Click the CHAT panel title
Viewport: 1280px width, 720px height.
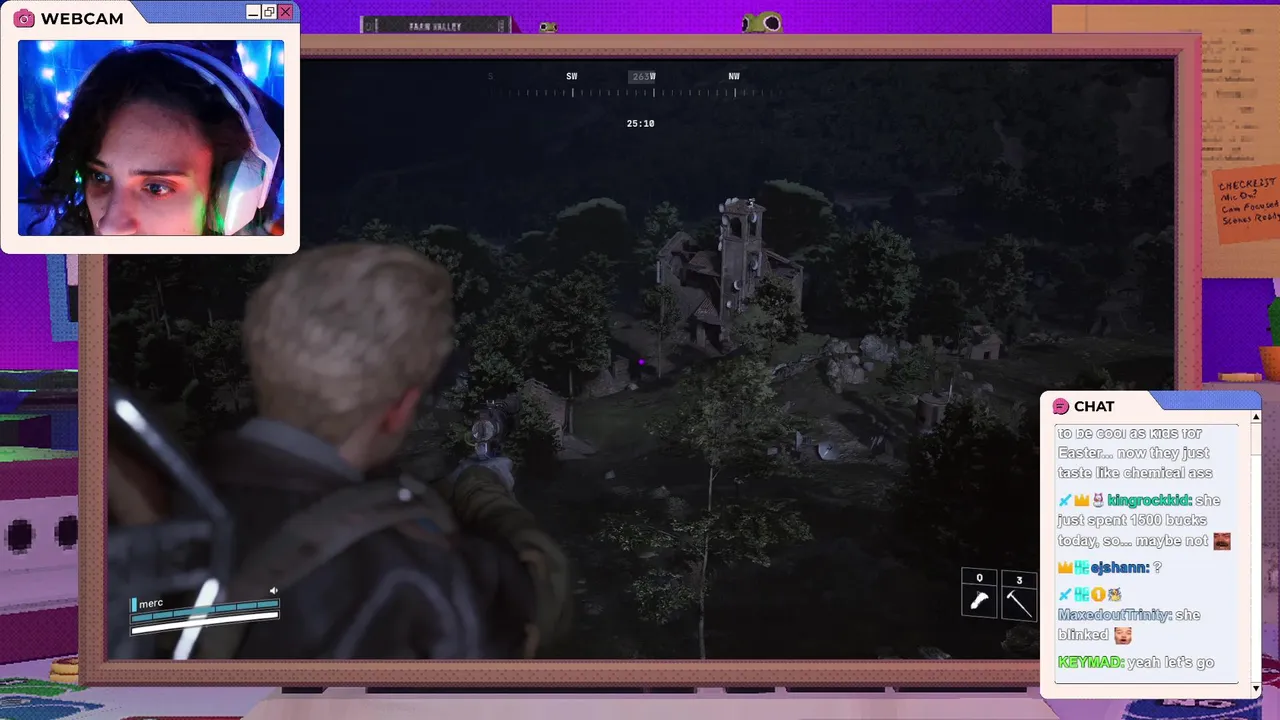(1094, 406)
